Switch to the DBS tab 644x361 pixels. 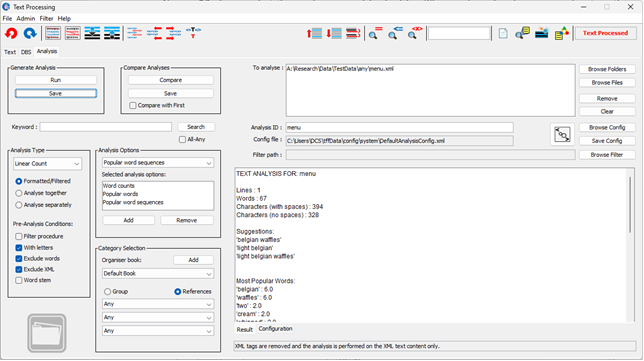pos(26,52)
